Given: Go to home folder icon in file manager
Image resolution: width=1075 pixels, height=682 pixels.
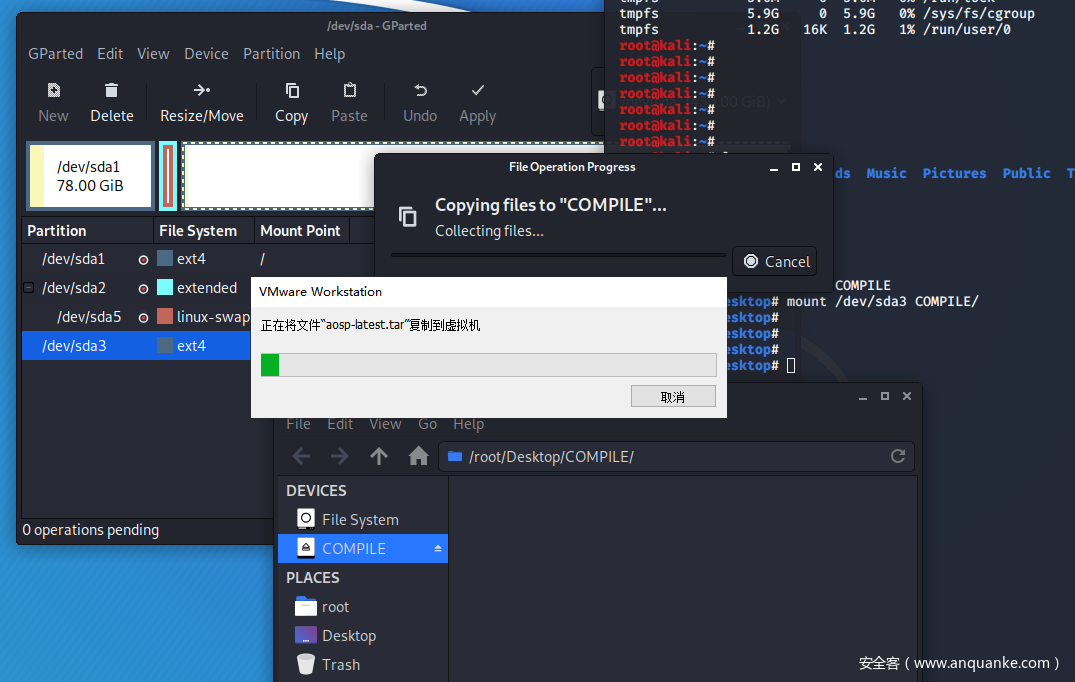Looking at the screenshot, I should [x=418, y=457].
